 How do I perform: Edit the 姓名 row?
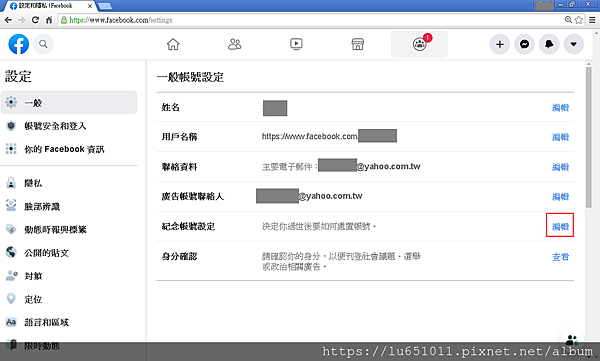coord(560,108)
